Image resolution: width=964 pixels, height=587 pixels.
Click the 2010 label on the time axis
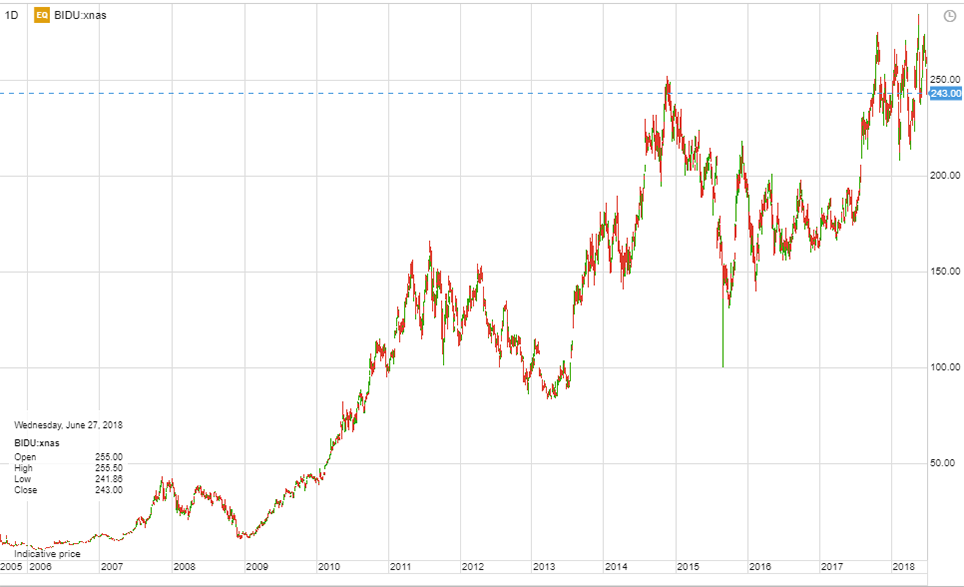click(329, 567)
